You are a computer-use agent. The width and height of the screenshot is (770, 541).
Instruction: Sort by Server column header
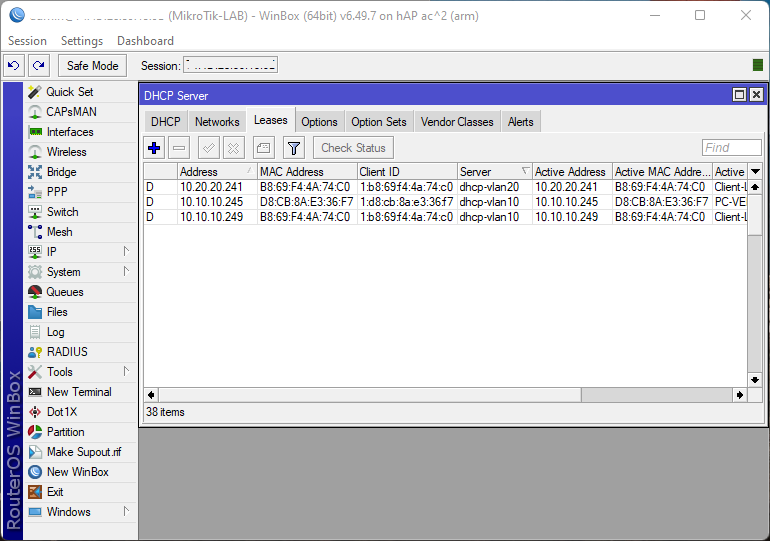(495, 172)
